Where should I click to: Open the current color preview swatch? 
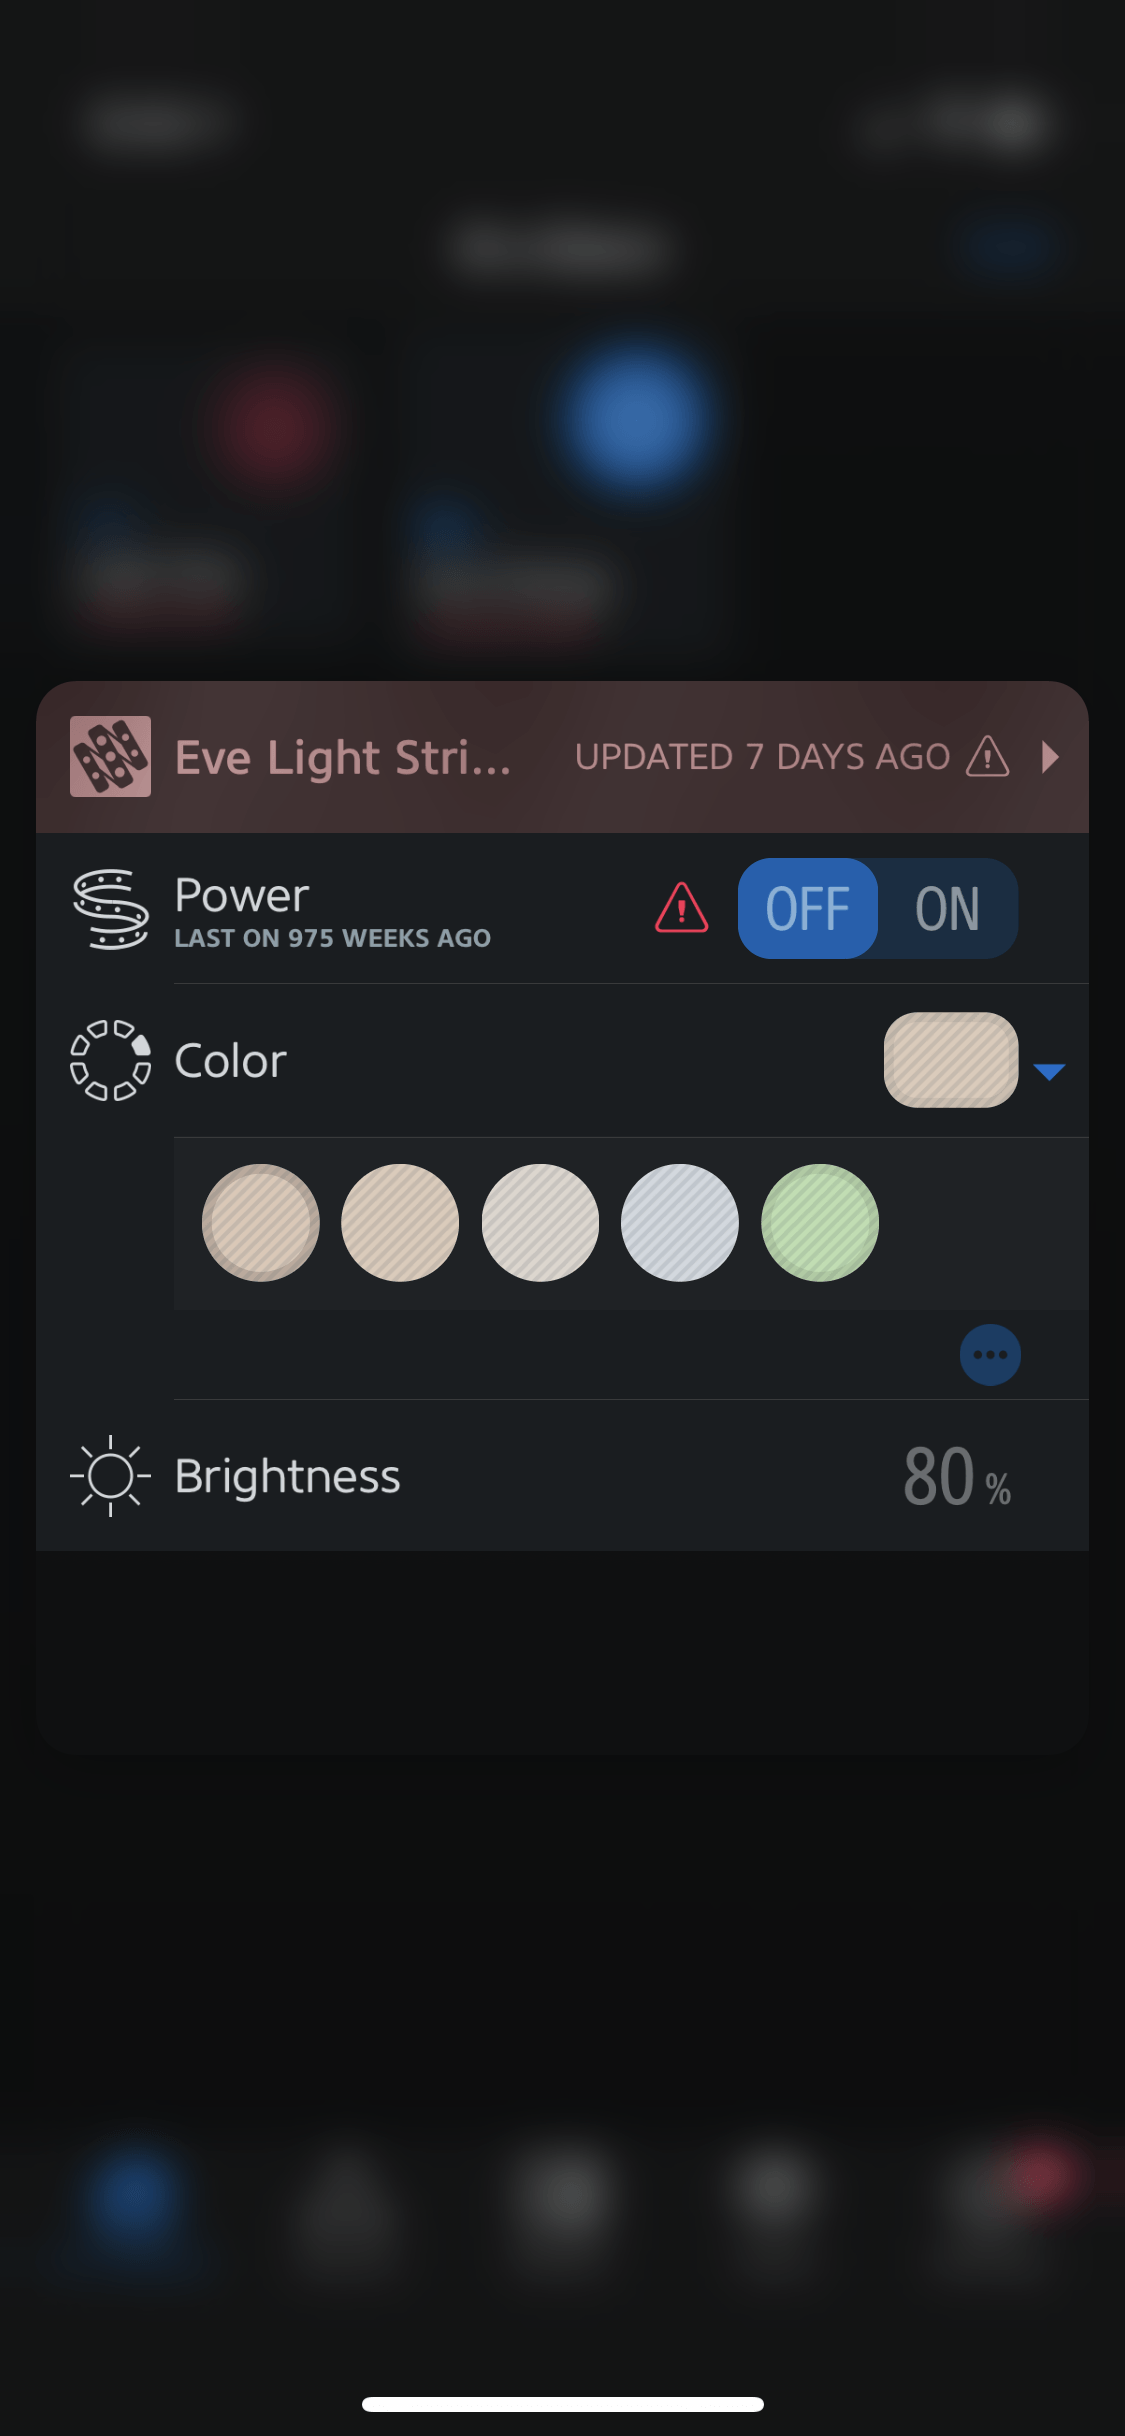pyautogui.click(x=951, y=1060)
